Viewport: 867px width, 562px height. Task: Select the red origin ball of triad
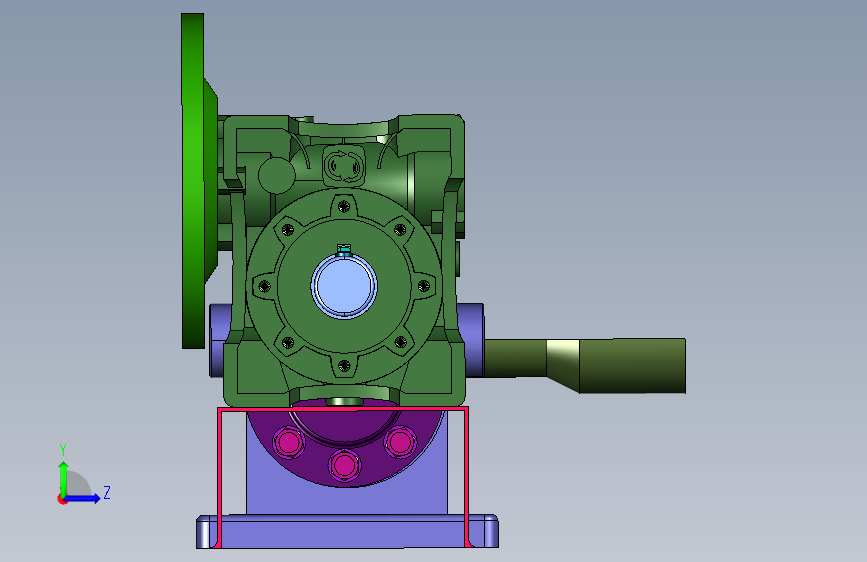tap(62, 499)
